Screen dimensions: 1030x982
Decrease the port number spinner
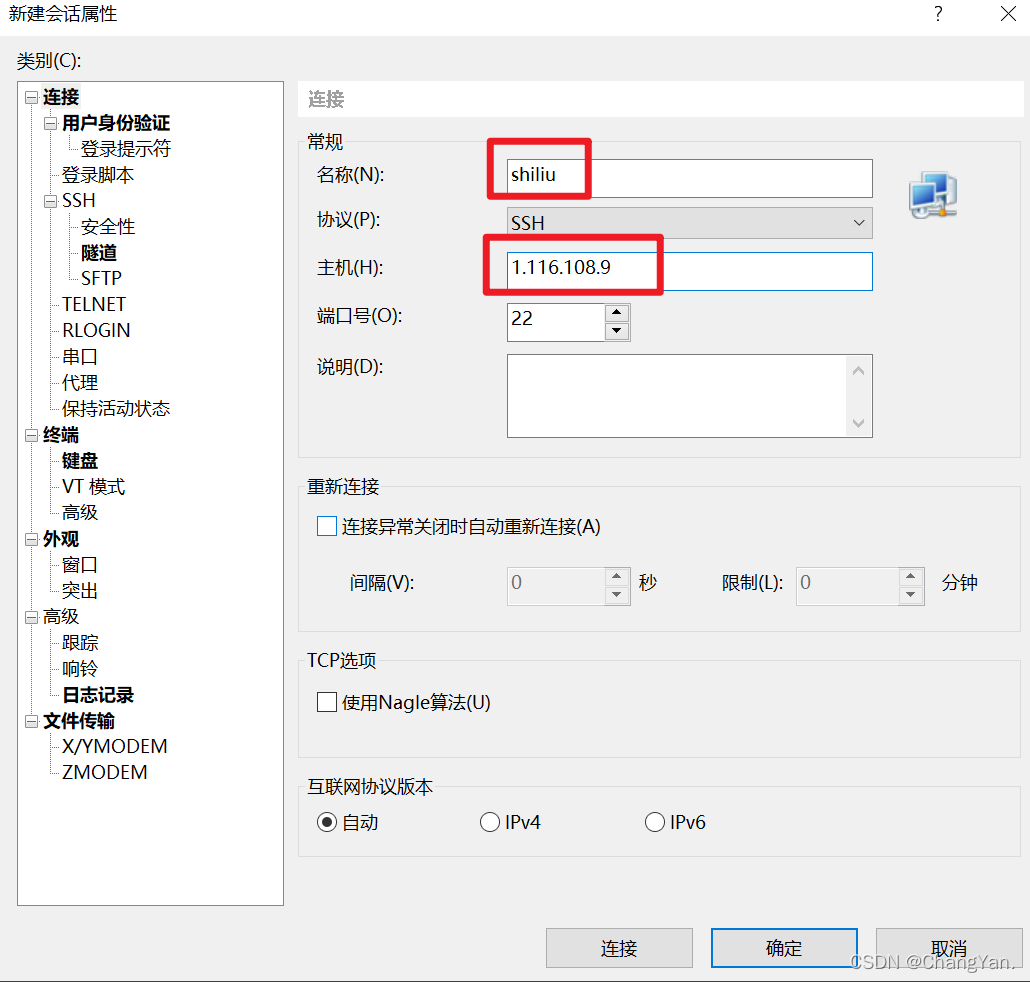[x=617, y=331]
